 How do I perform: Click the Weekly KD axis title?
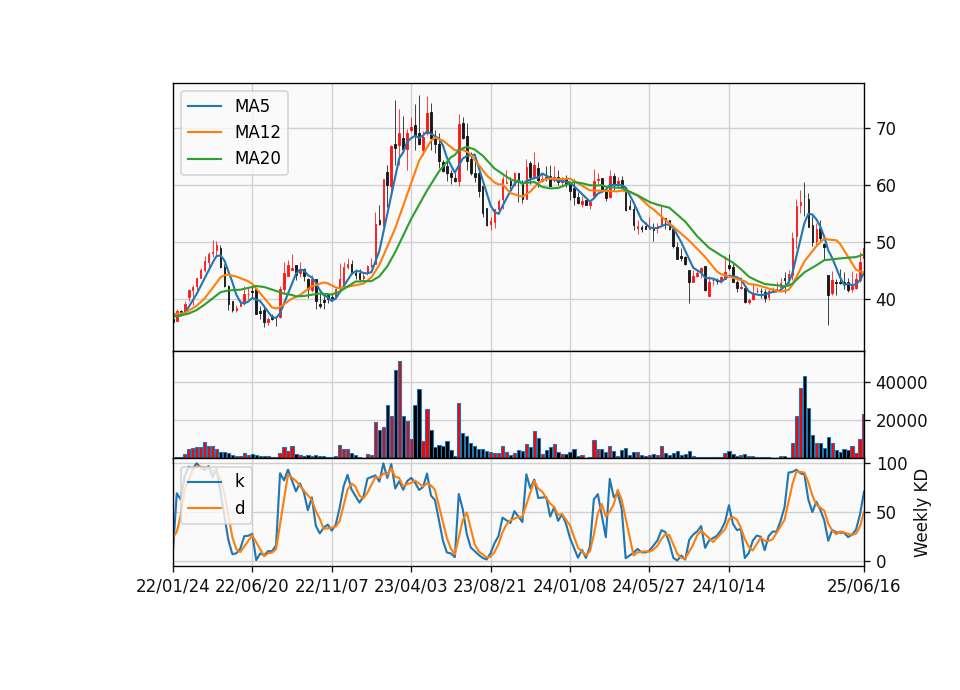pyautogui.click(x=921, y=513)
